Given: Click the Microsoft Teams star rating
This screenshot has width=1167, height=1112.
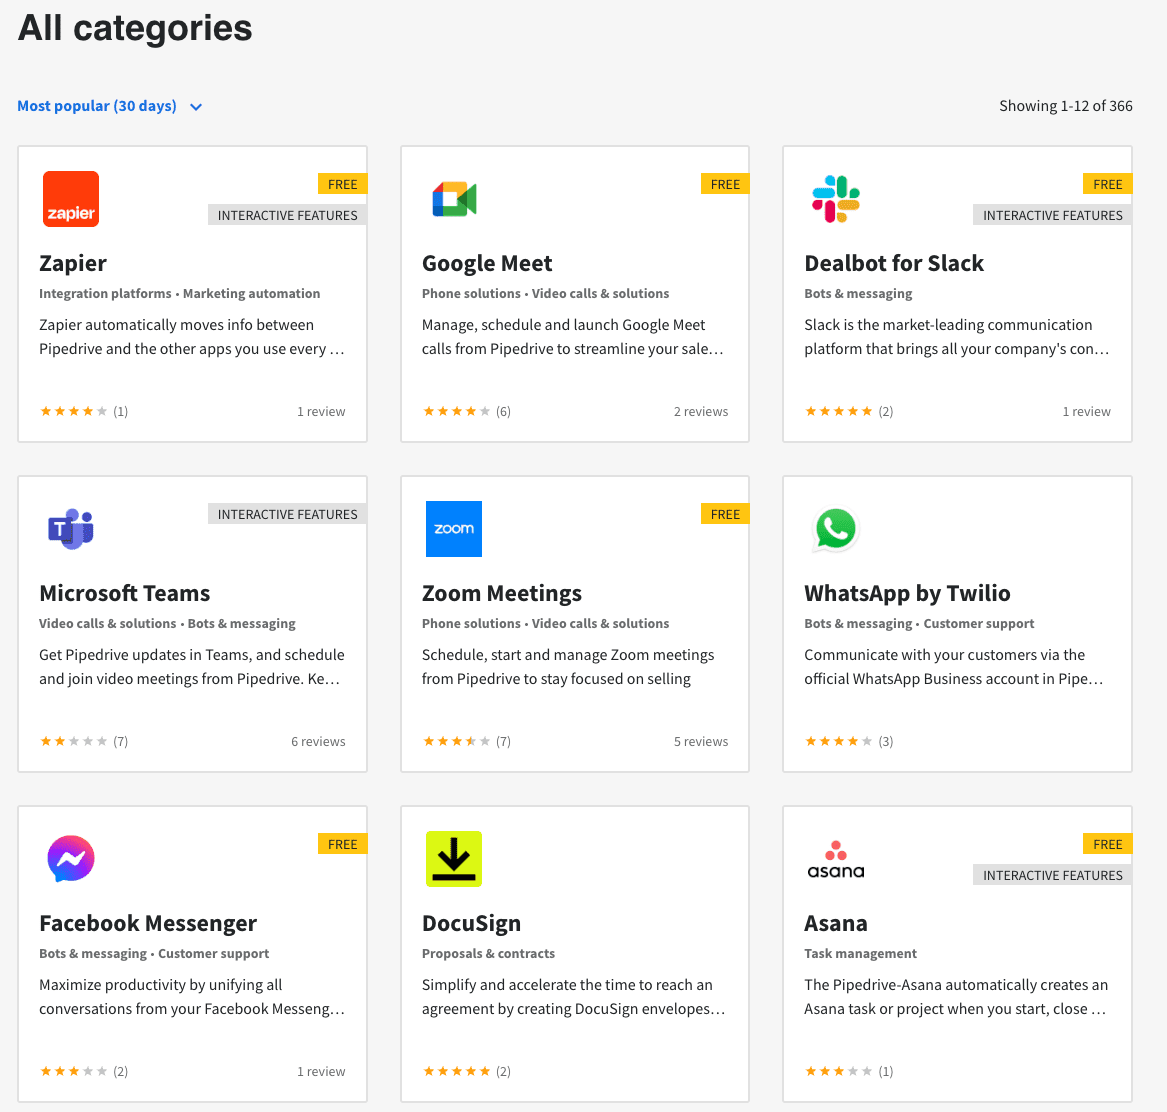Looking at the screenshot, I should (x=73, y=741).
